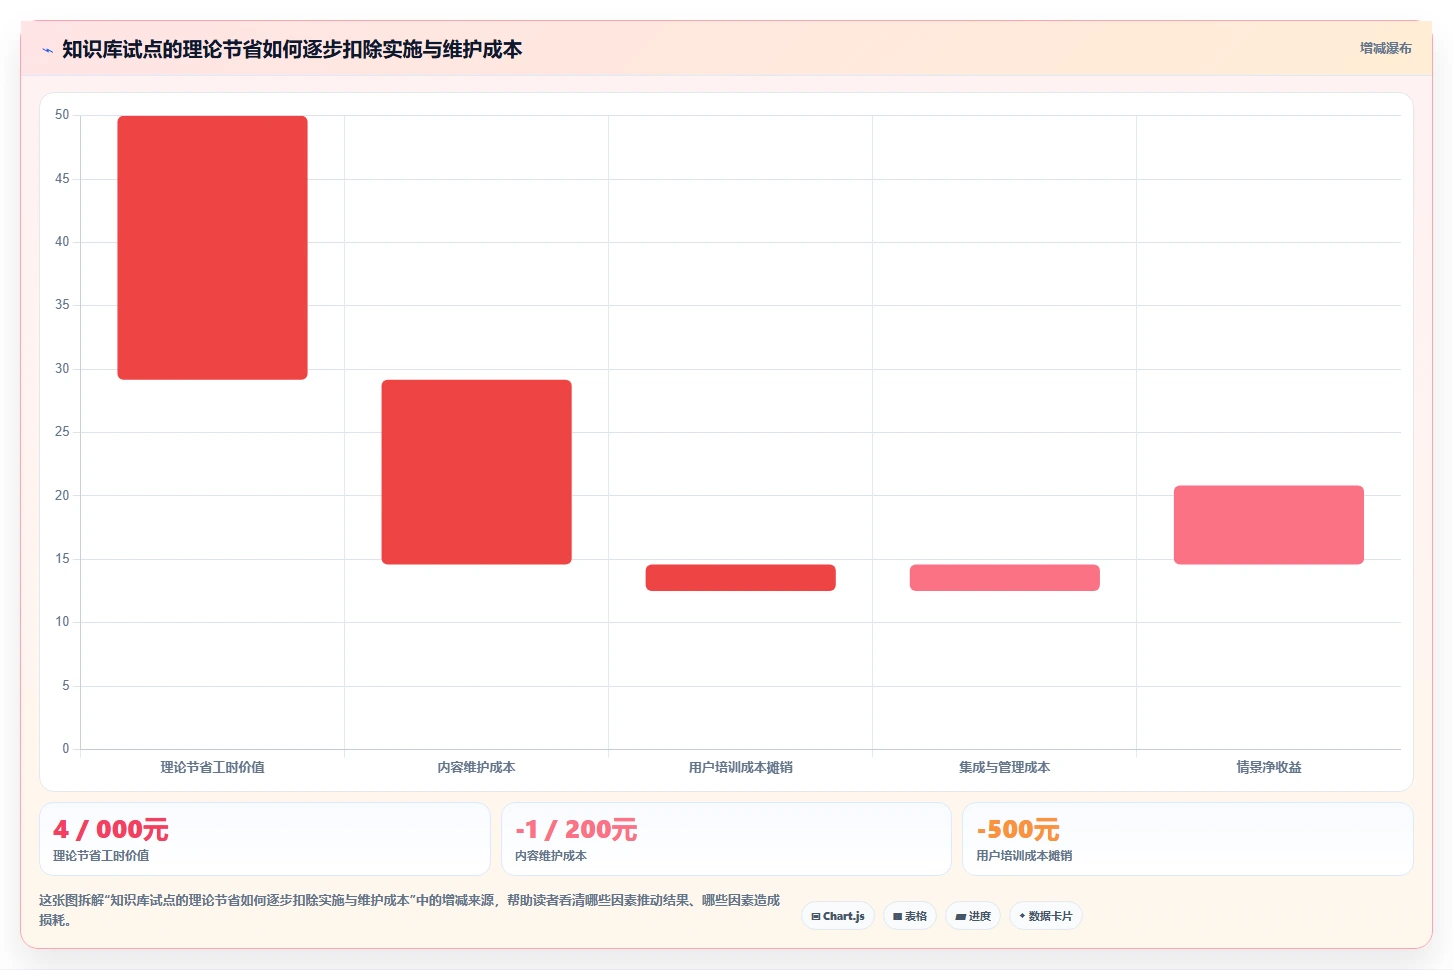Viewport: 1453px width, 970px height.
Task: Open the -500元 data card
Action: point(1188,839)
